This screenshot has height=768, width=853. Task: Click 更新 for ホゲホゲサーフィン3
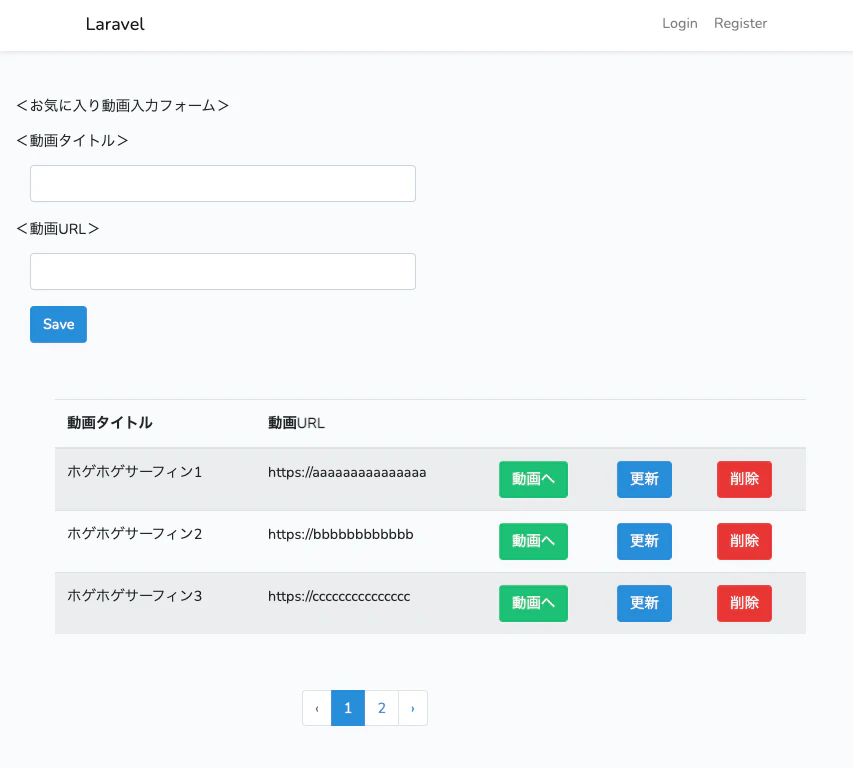pos(644,603)
